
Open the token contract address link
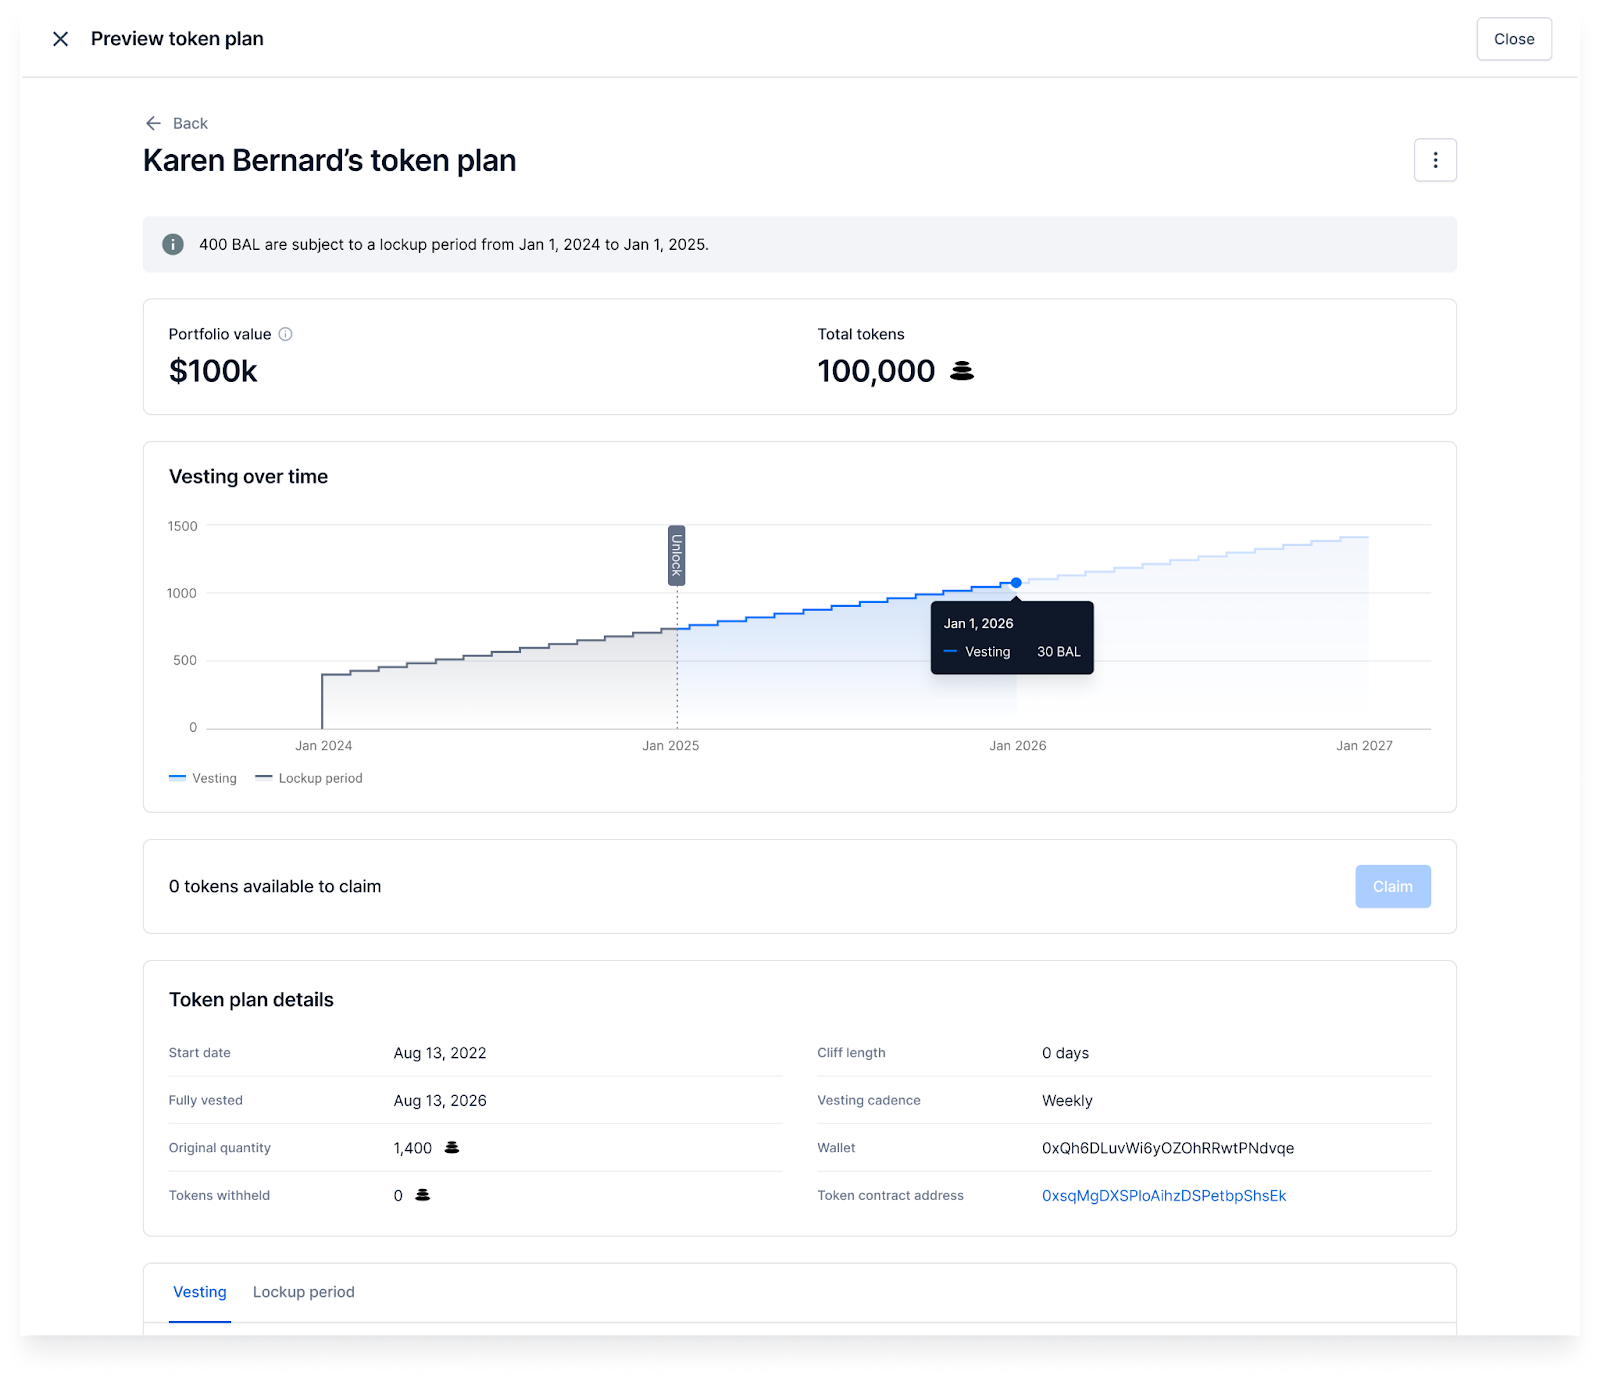click(x=1164, y=1195)
